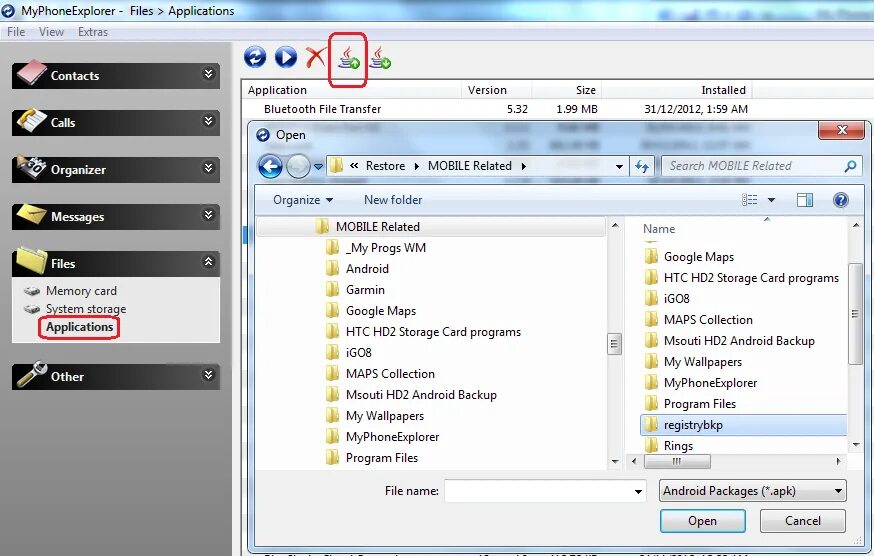The image size is (874, 556).
Task: Click the Cancel button
Action: pos(803,521)
